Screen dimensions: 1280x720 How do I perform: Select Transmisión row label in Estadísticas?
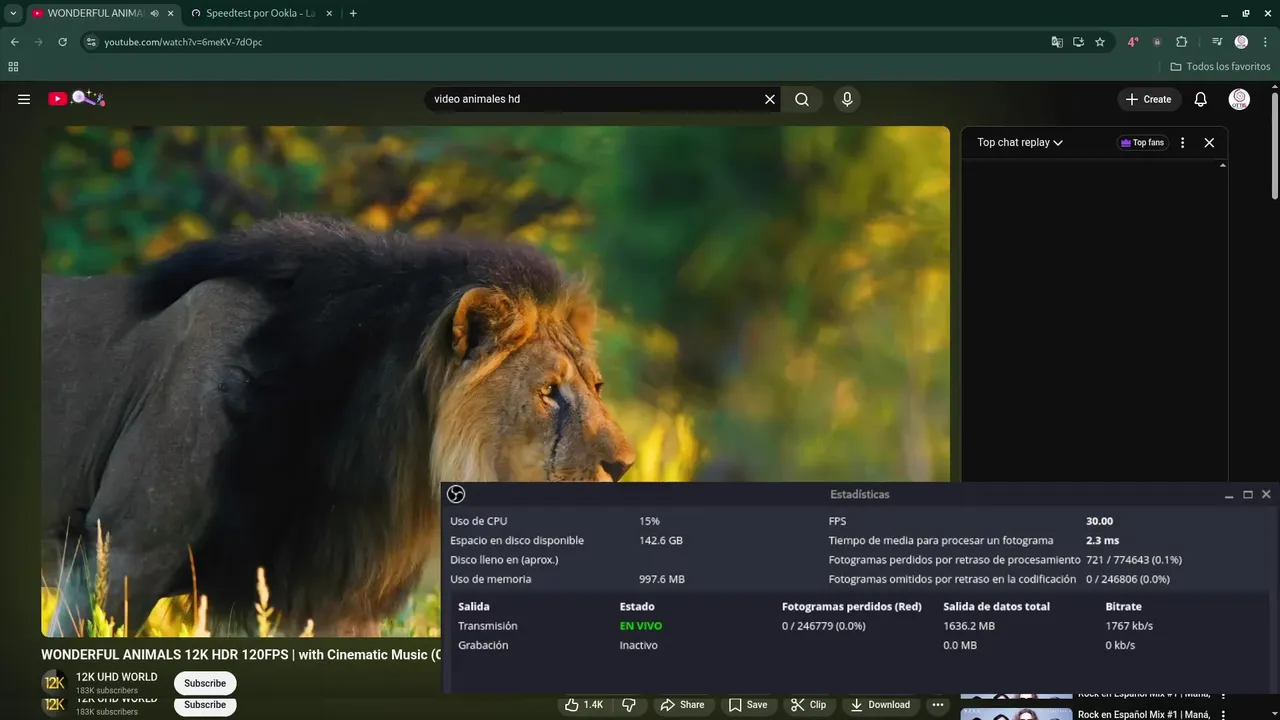click(x=487, y=626)
